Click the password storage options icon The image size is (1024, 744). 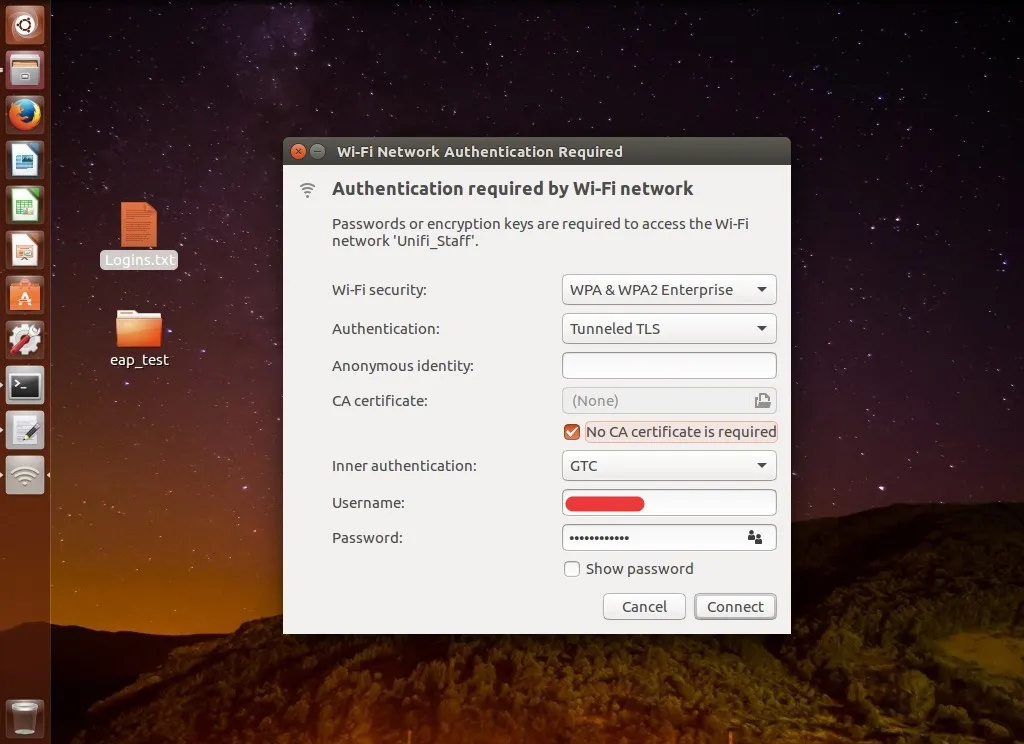click(x=755, y=538)
